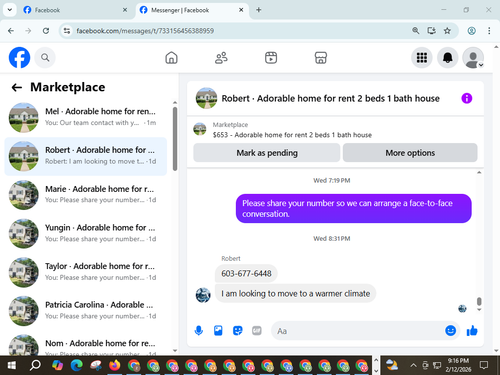
Task: Open the Facebook menu grid icon
Action: point(422,58)
